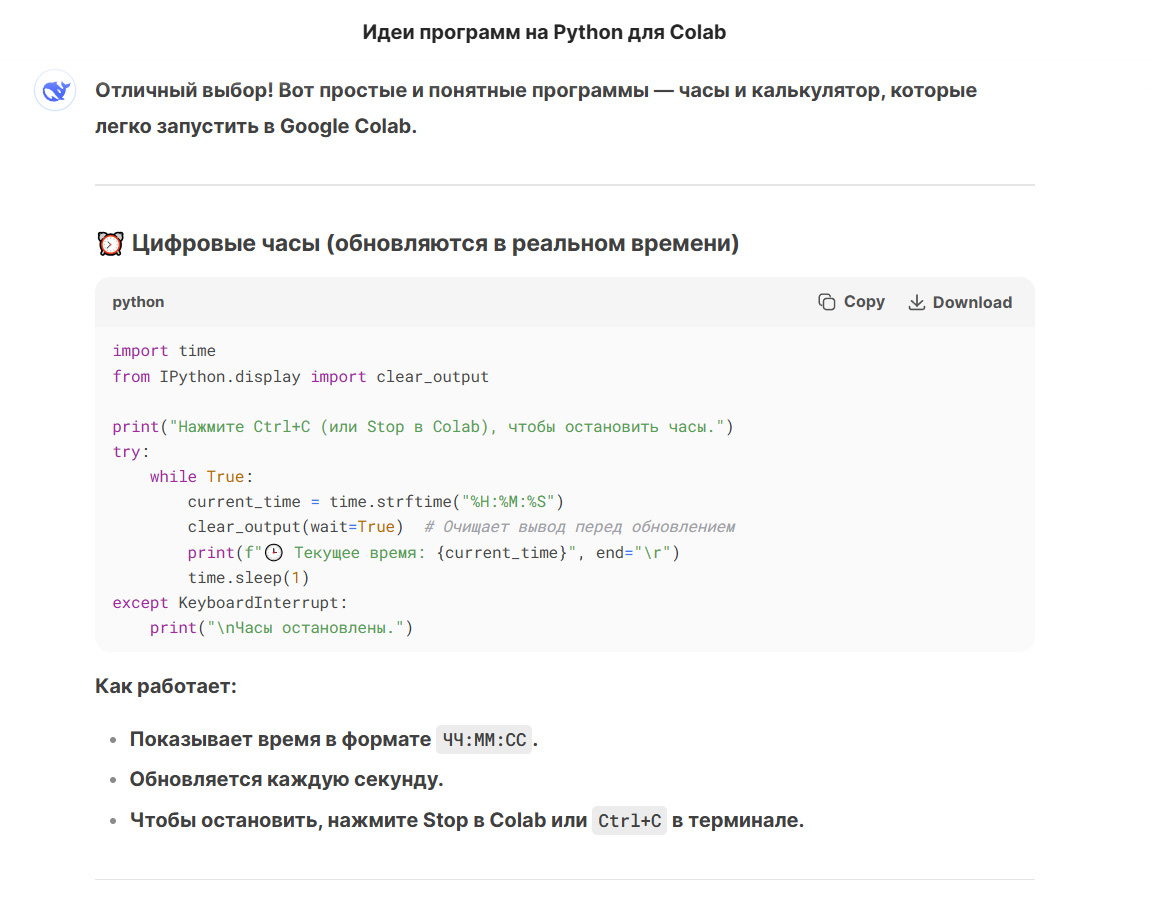Click the bullet text "Показывает время в формате"

(x=280, y=739)
